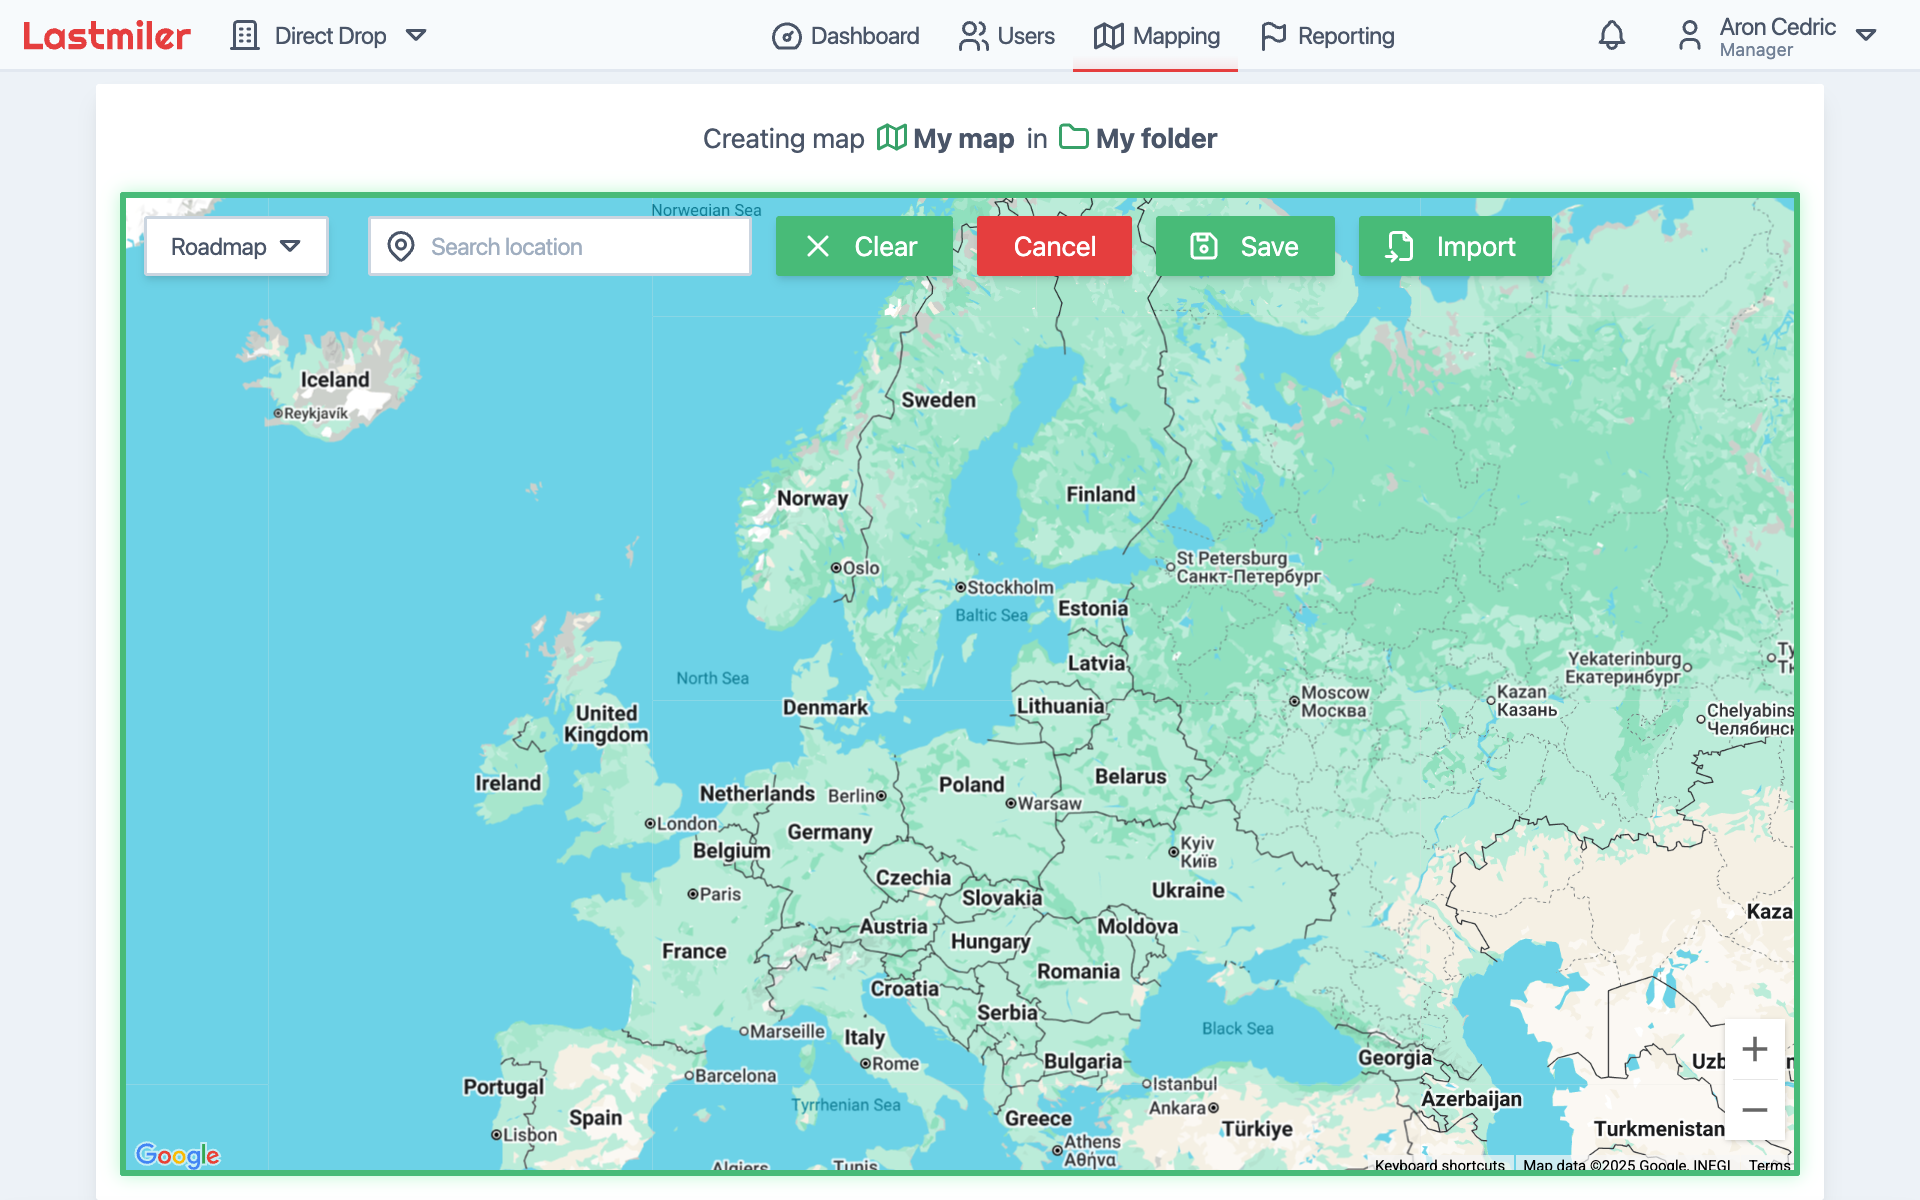The image size is (1920, 1200).
Task: Open the Dashboard menu item
Action: tap(845, 36)
